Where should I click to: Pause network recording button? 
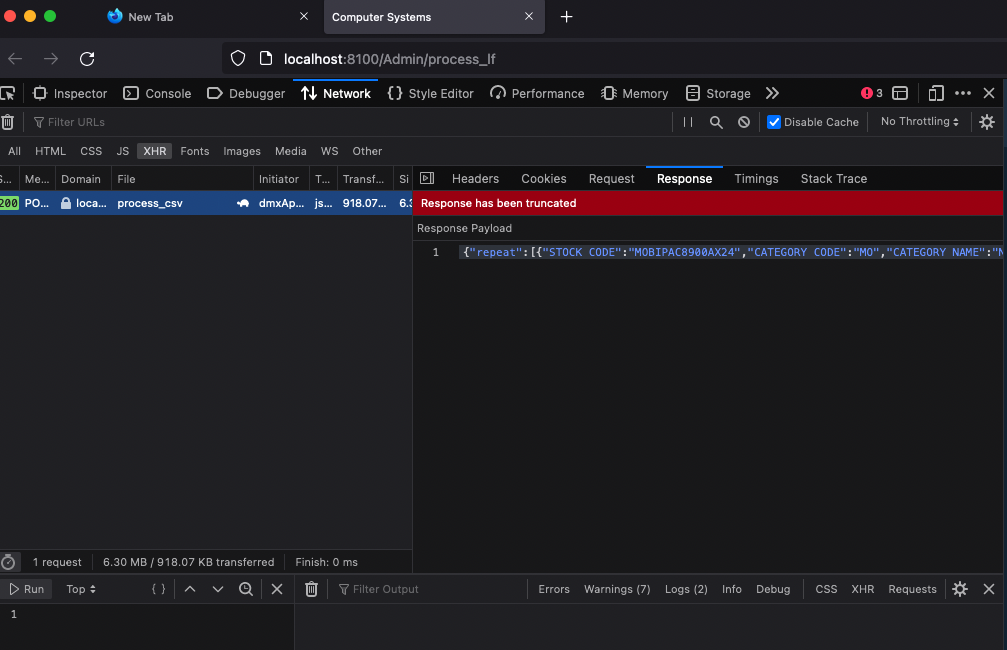(x=688, y=122)
